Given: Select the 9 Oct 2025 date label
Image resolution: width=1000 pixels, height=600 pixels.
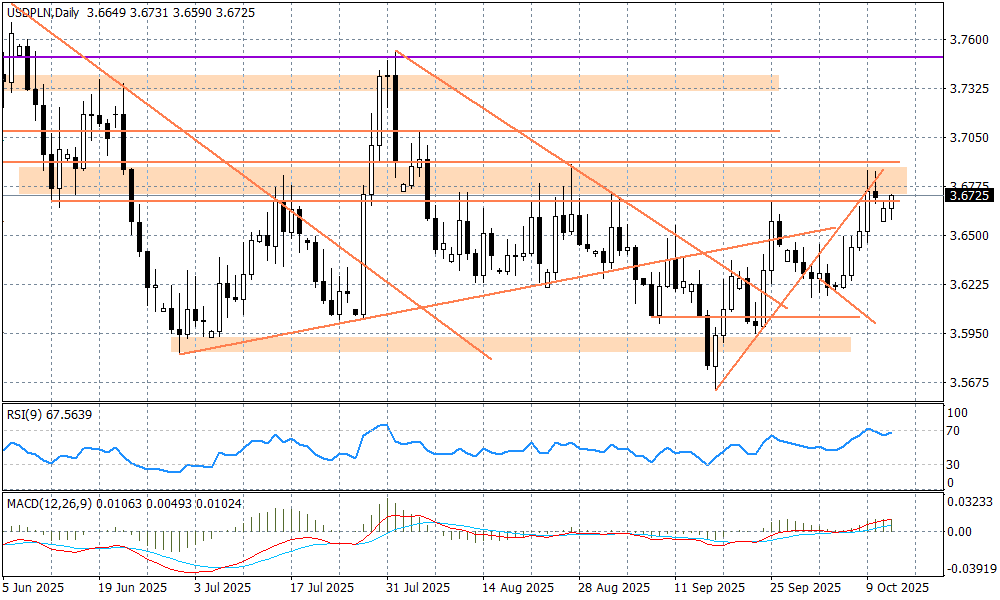Looking at the screenshot, I should point(895,588).
